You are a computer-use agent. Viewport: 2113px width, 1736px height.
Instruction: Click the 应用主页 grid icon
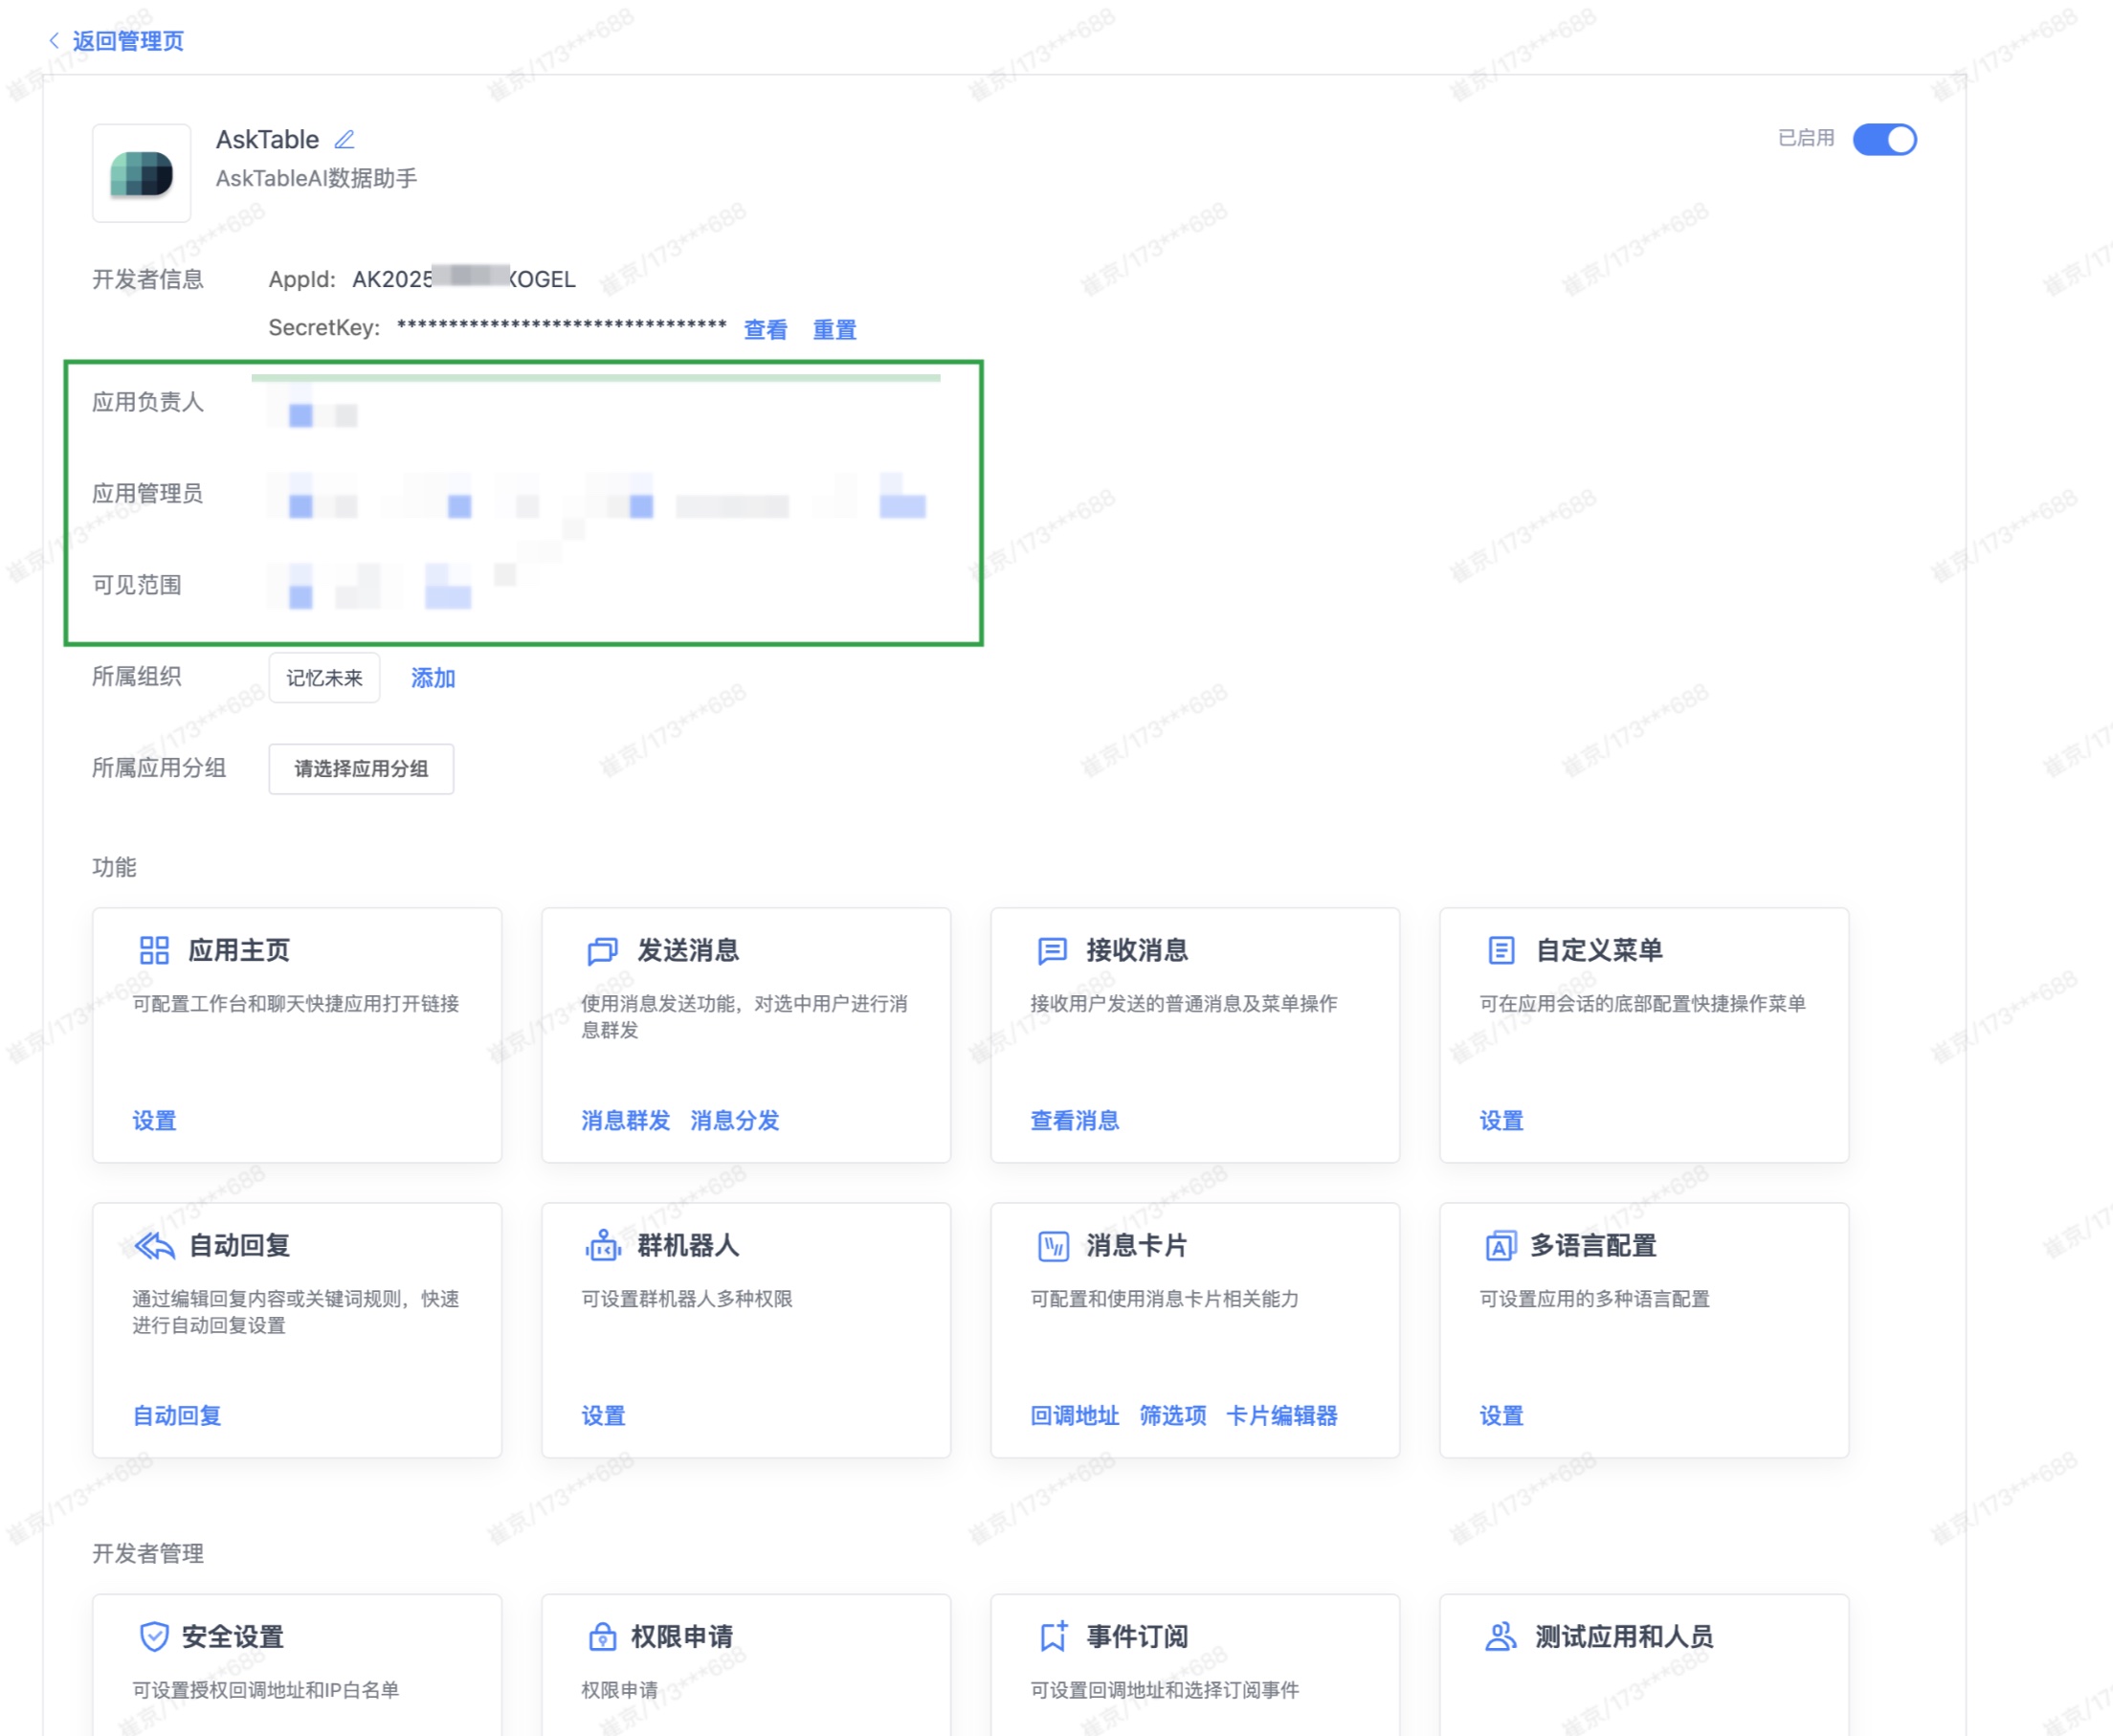point(154,950)
